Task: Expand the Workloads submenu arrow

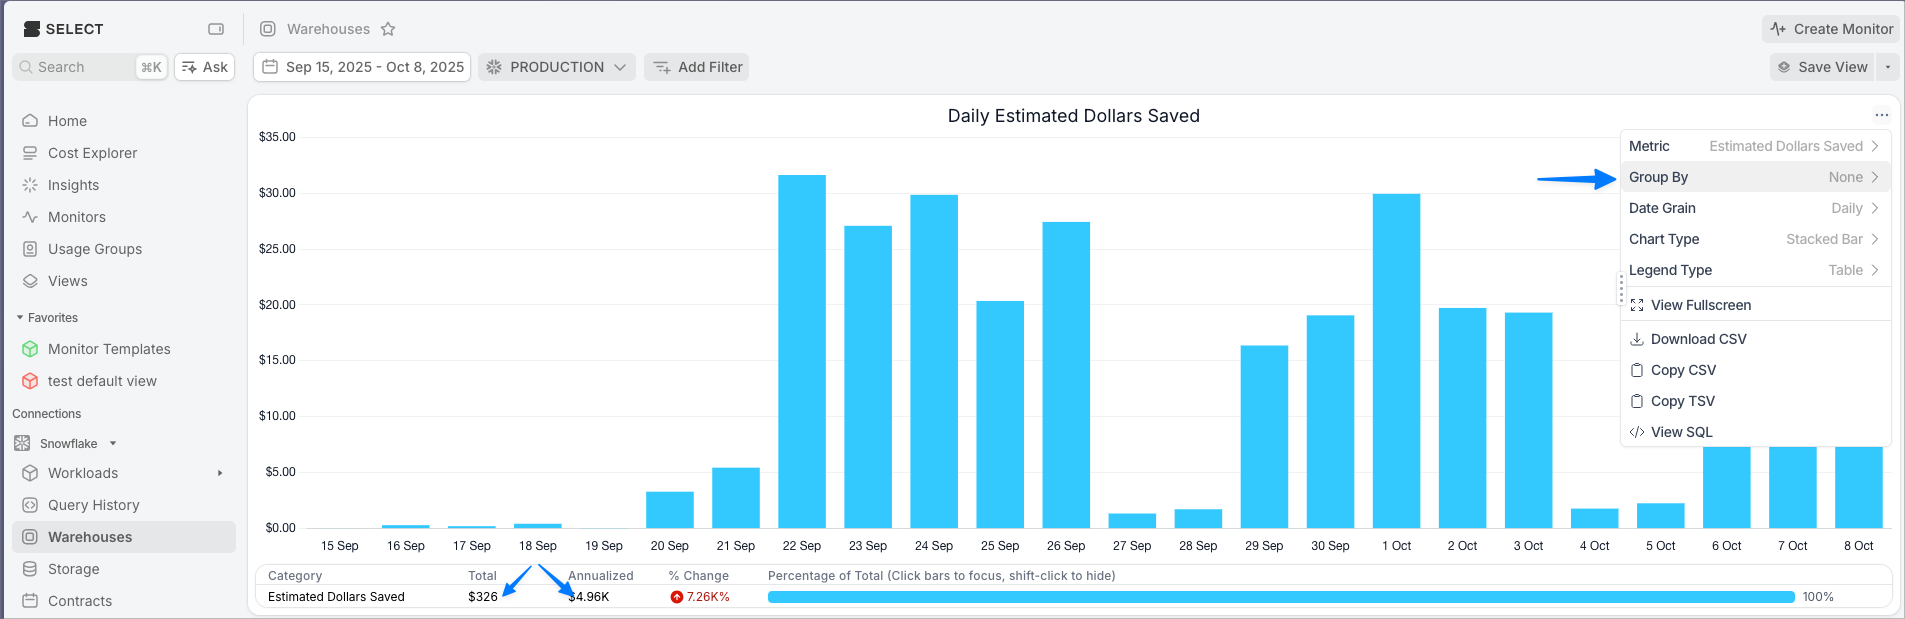Action: coord(220,473)
